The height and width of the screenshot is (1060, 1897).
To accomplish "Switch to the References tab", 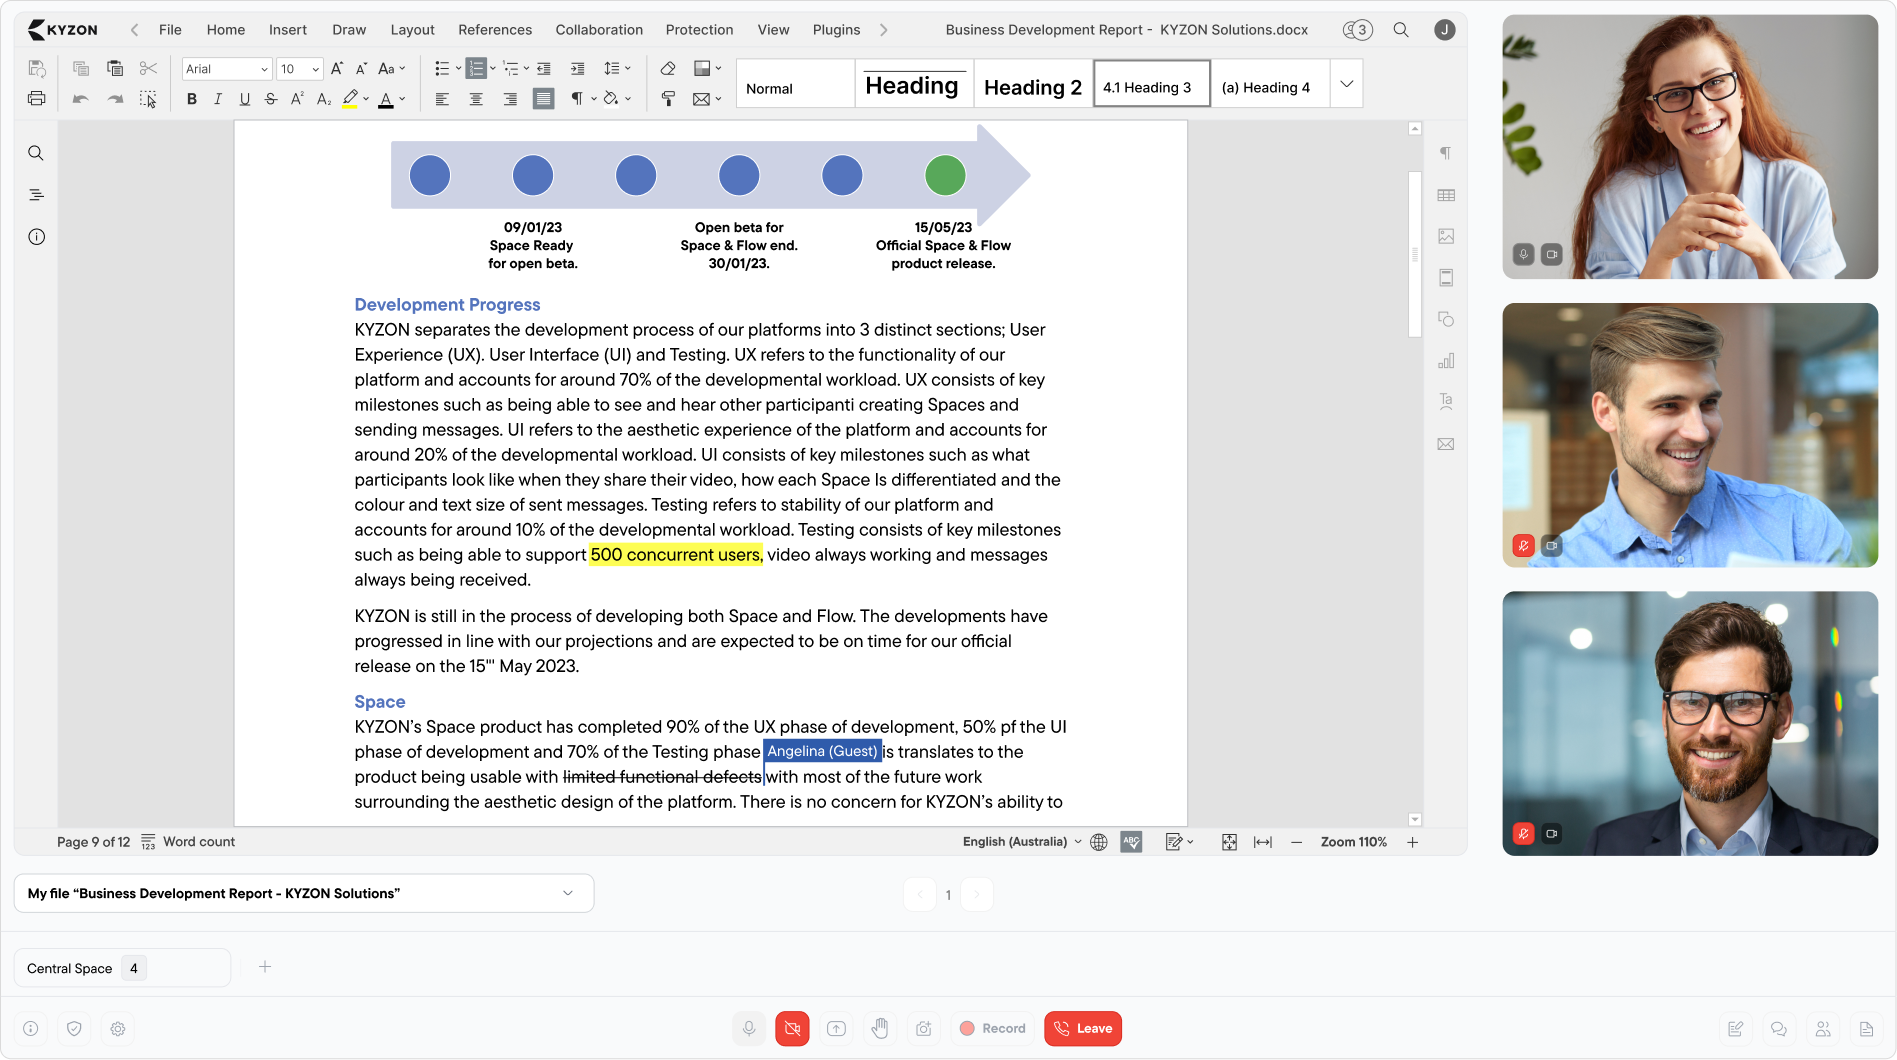I will click(495, 30).
